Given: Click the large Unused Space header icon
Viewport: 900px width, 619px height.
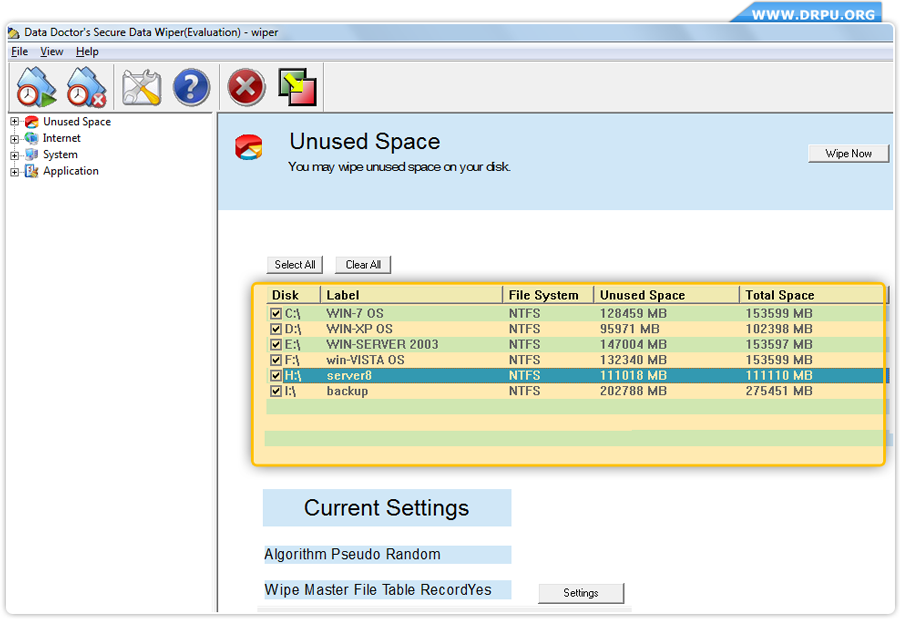Looking at the screenshot, I should pos(249,147).
